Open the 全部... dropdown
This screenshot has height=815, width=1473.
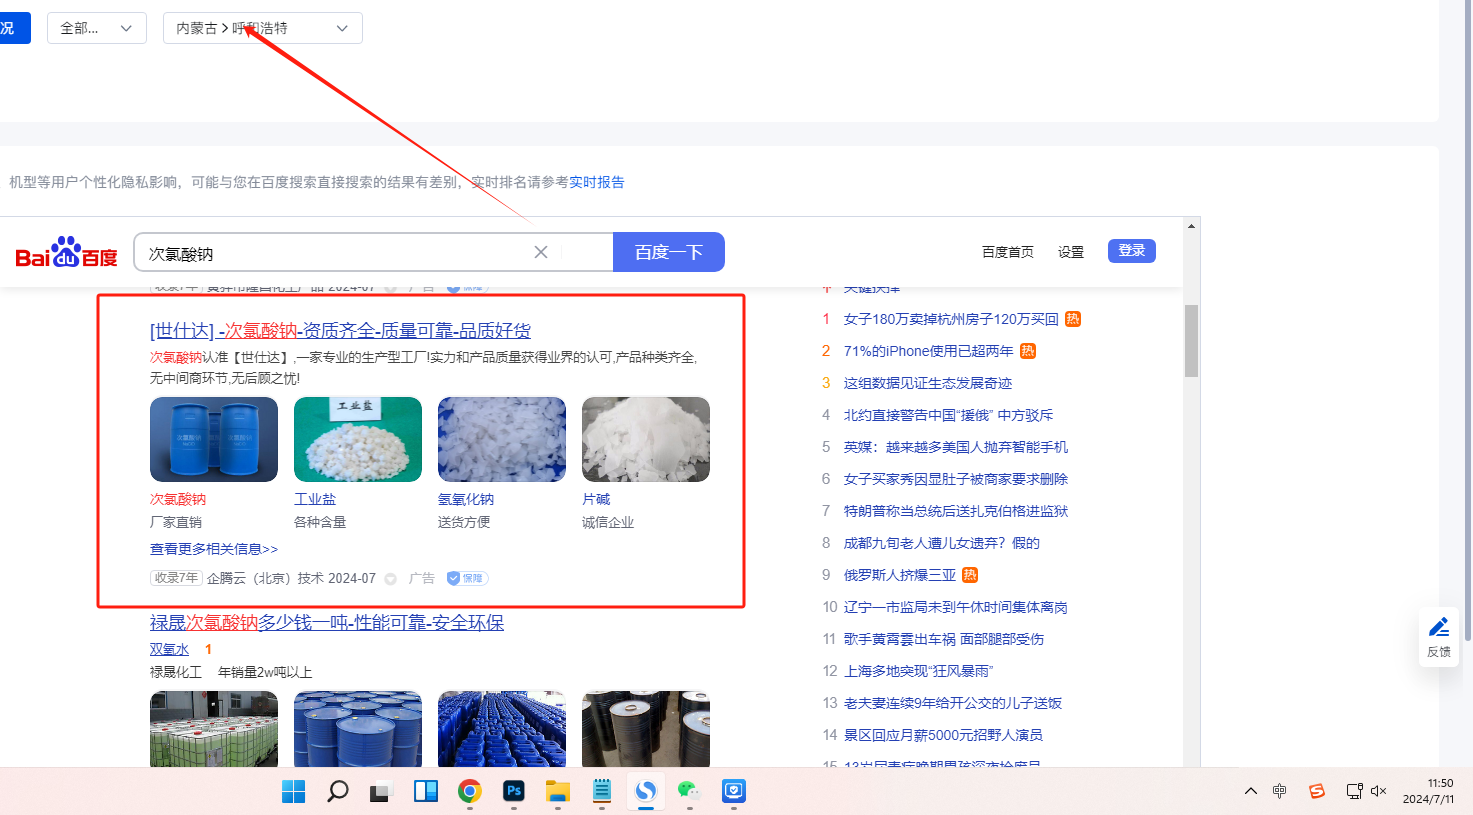pos(97,28)
